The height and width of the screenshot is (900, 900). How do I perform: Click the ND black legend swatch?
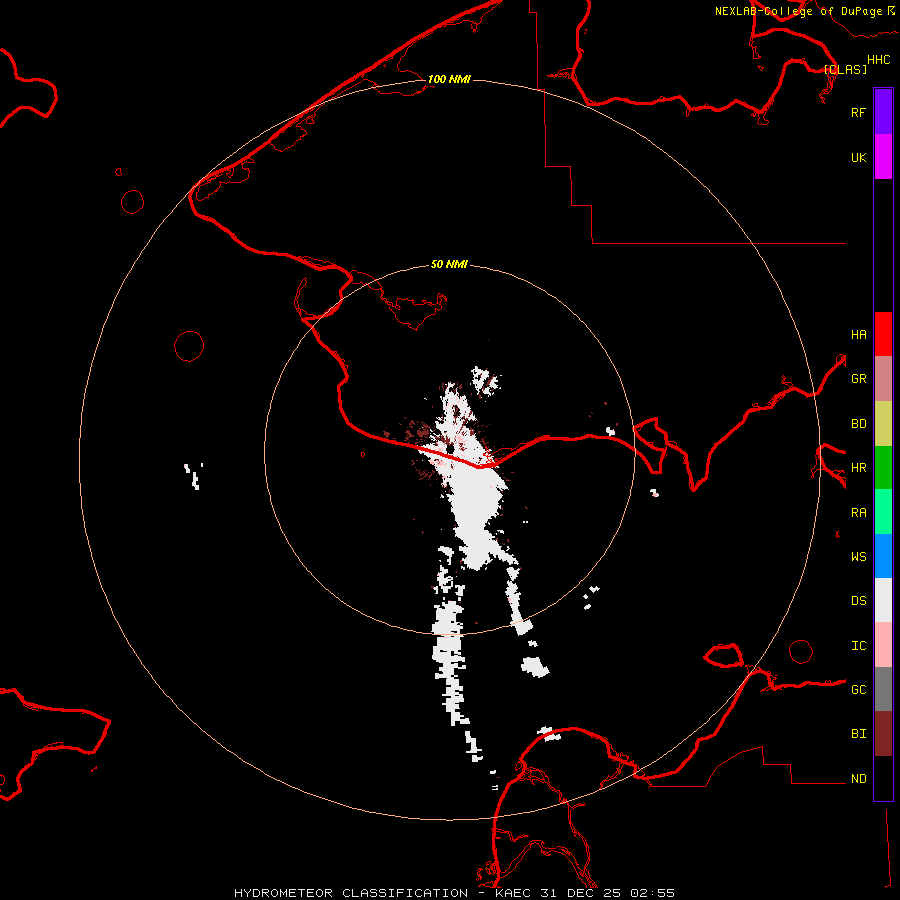click(883, 778)
